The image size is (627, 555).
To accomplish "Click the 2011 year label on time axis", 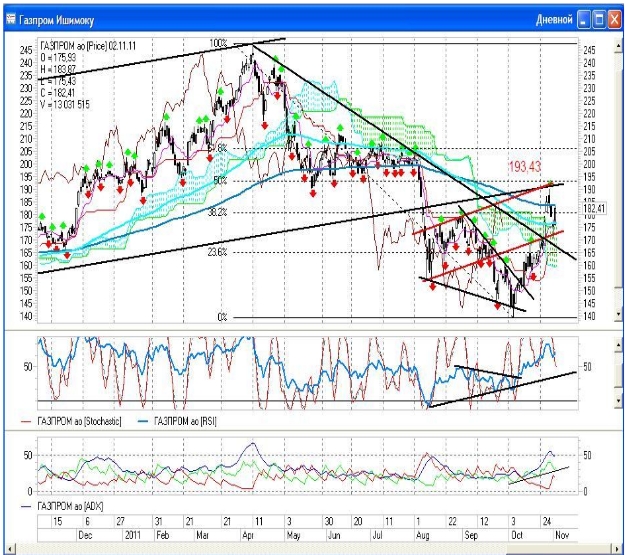I will coord(133,535).
